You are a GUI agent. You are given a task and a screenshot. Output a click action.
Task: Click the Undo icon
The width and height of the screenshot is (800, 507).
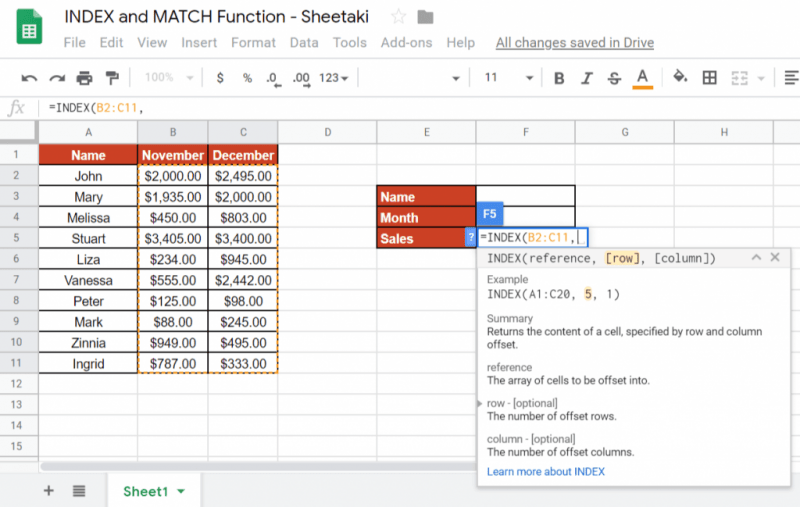29,78
